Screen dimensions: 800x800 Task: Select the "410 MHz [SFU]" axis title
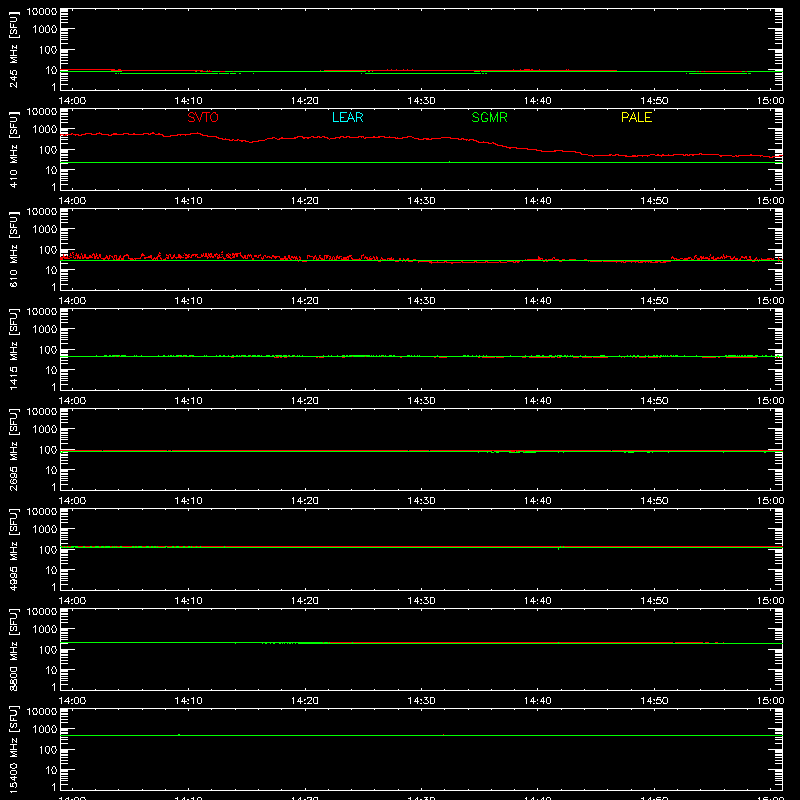pos(13,149)
